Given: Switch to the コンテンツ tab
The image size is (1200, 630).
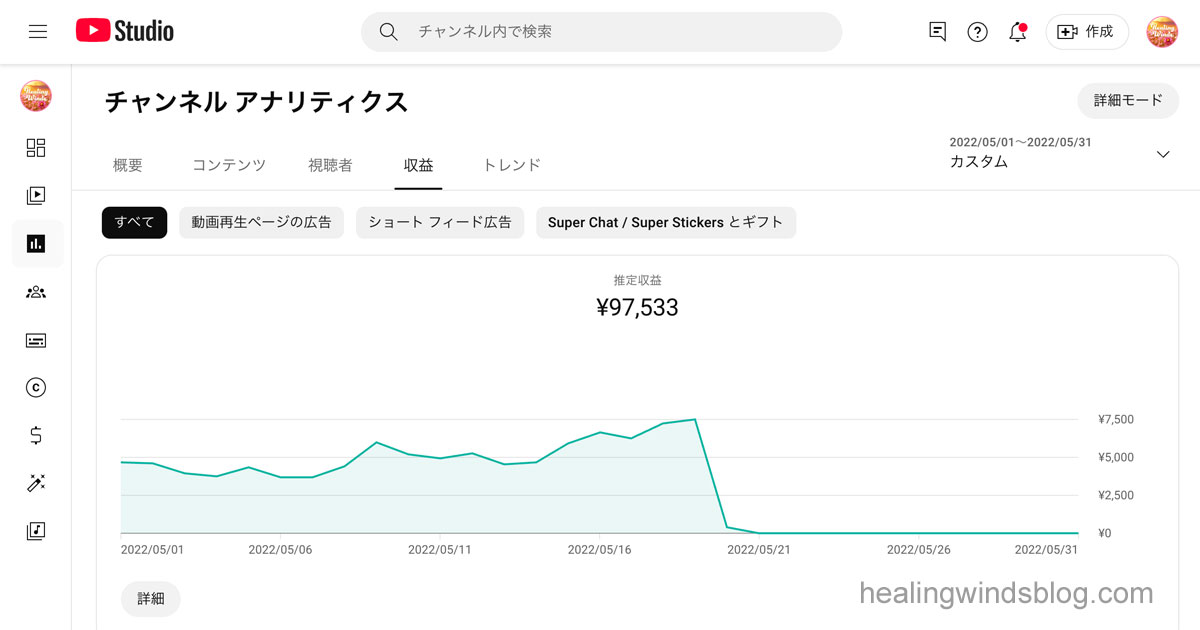Looking at the screenshot, I should tap(229, 165).
